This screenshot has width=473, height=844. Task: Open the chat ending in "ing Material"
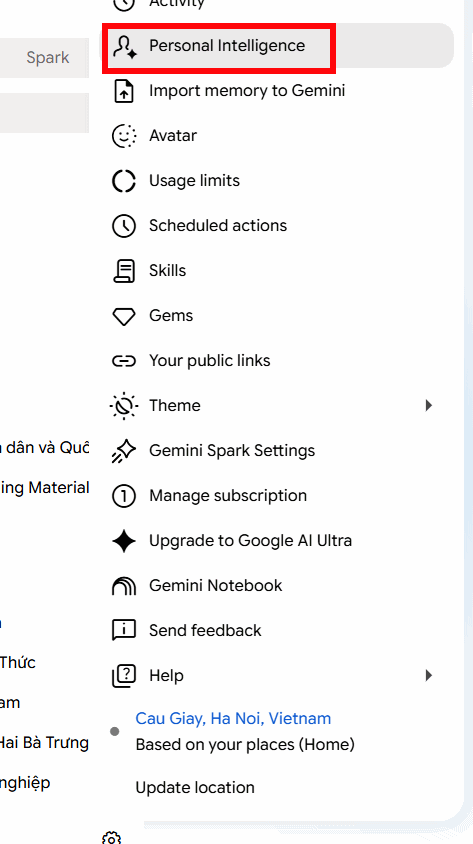(45, 488)
